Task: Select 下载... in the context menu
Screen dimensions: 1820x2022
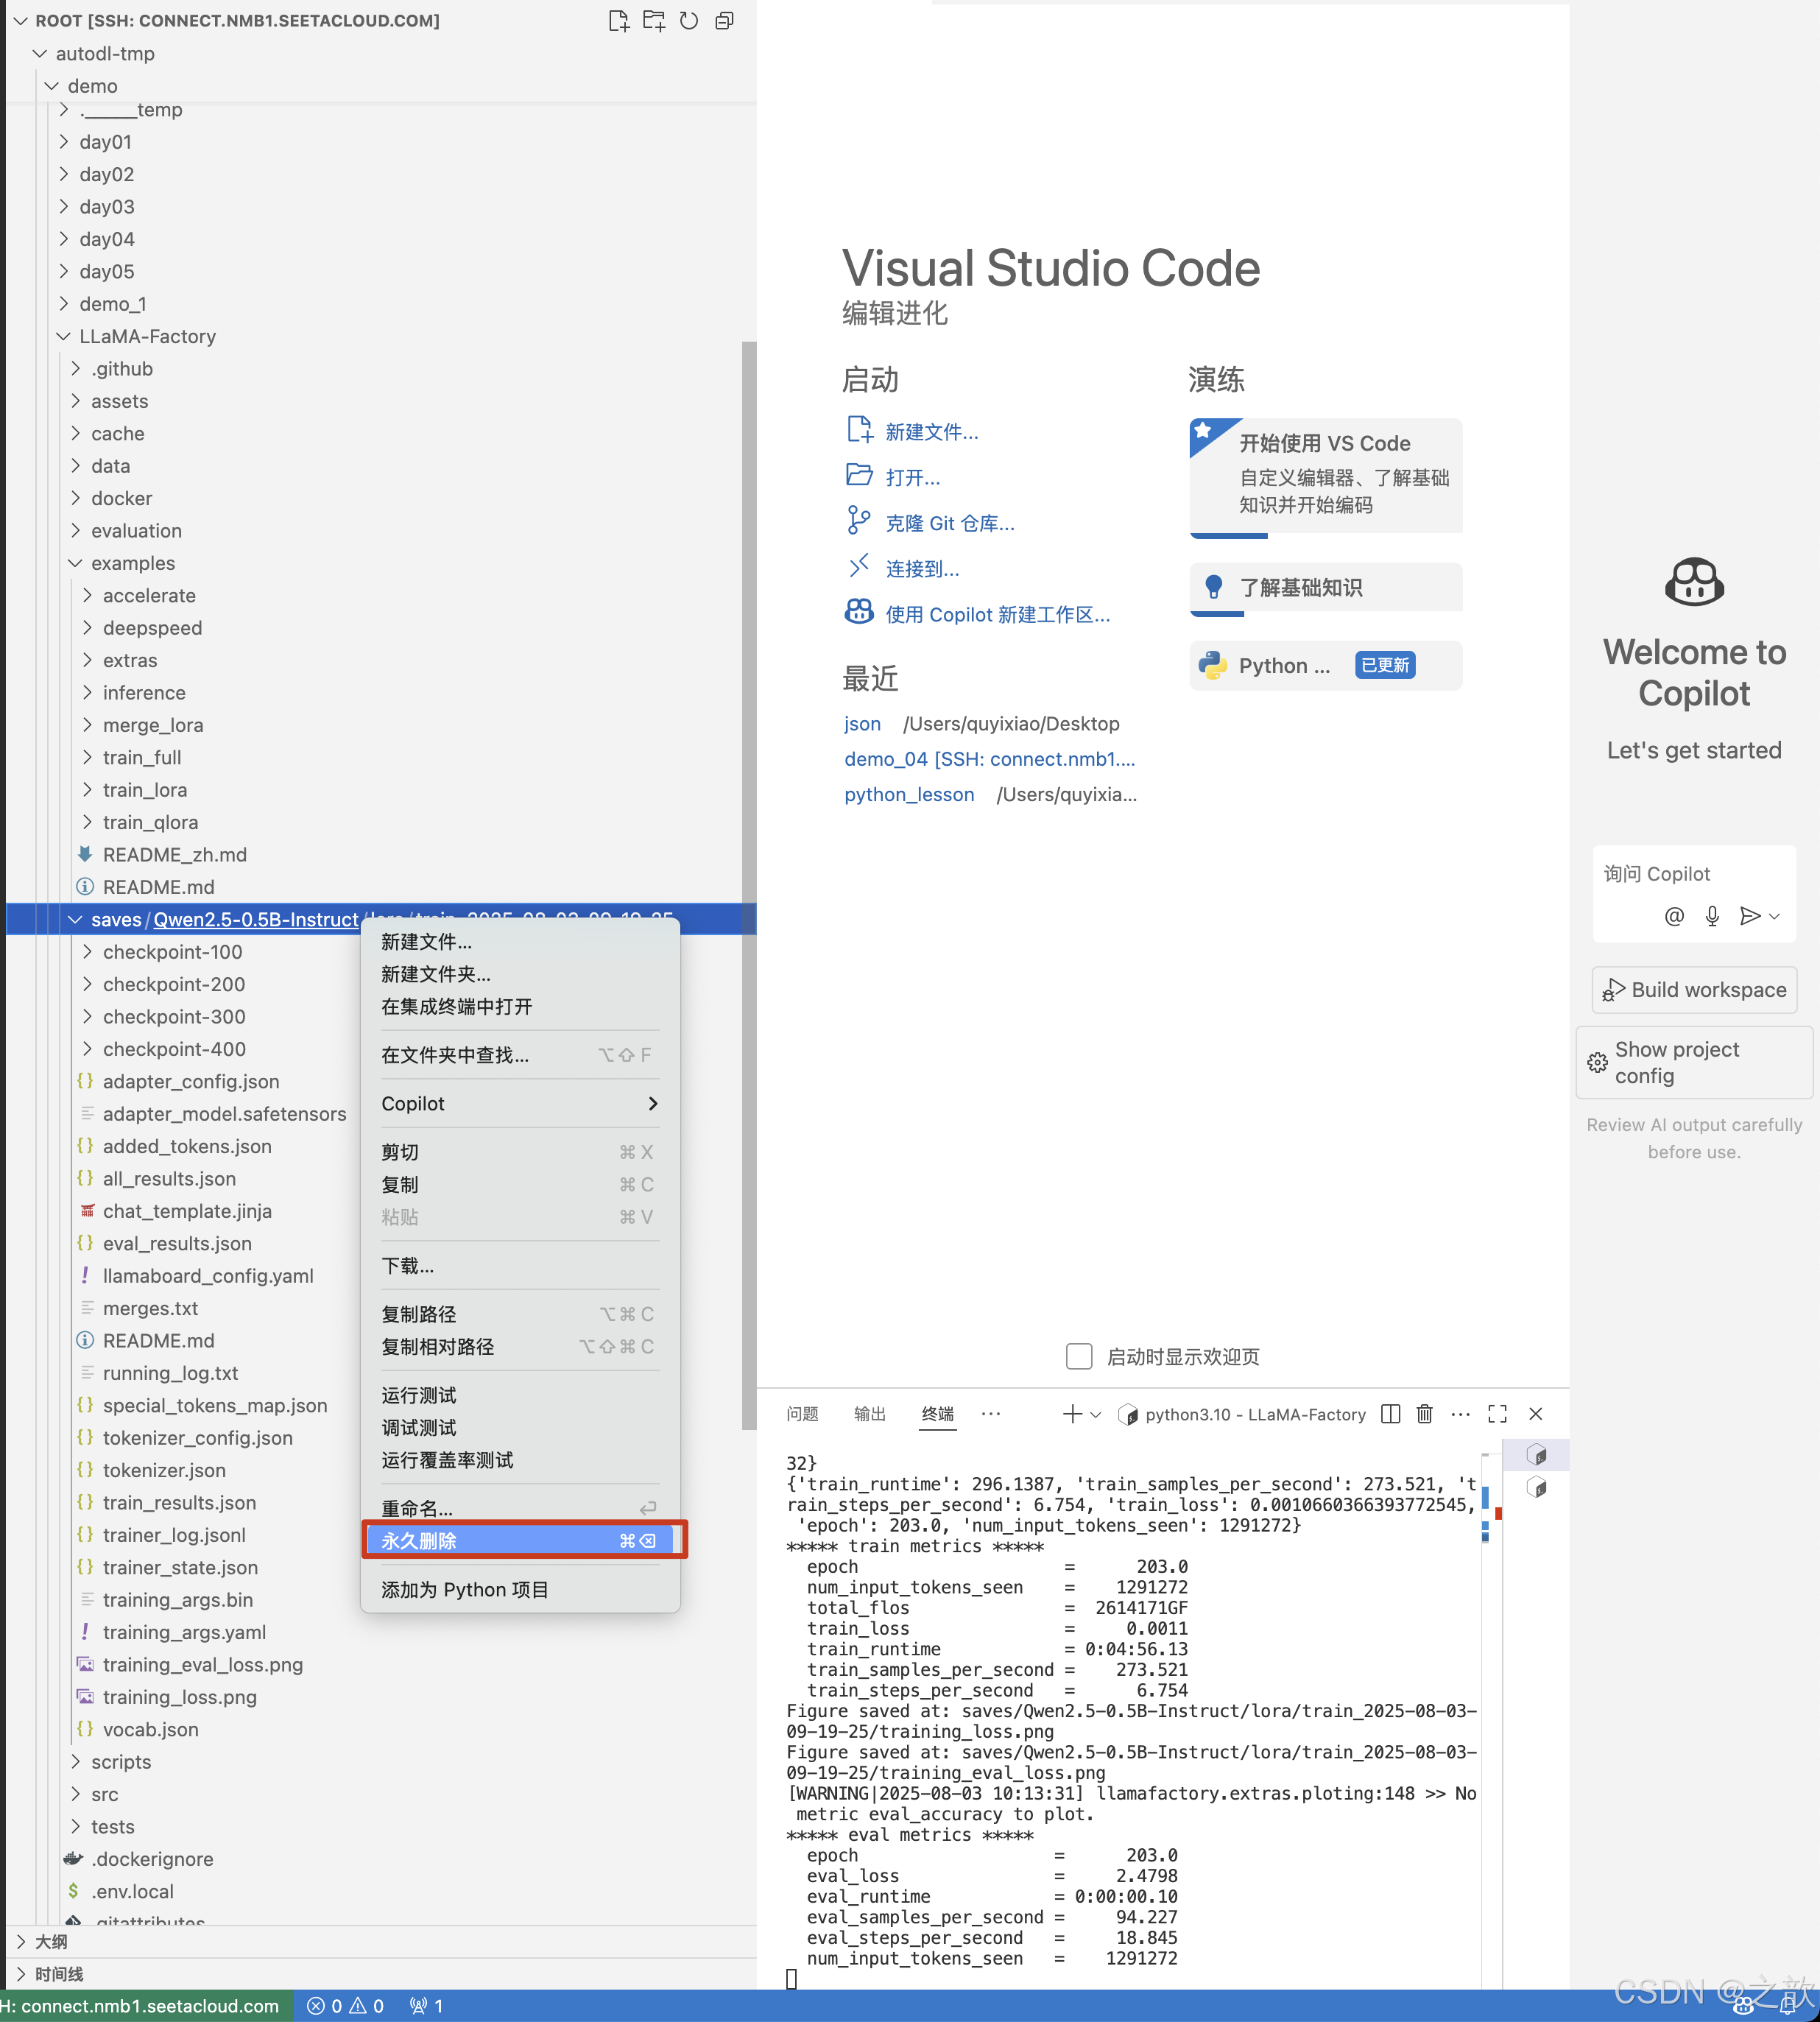Action: click(520, 1266)
